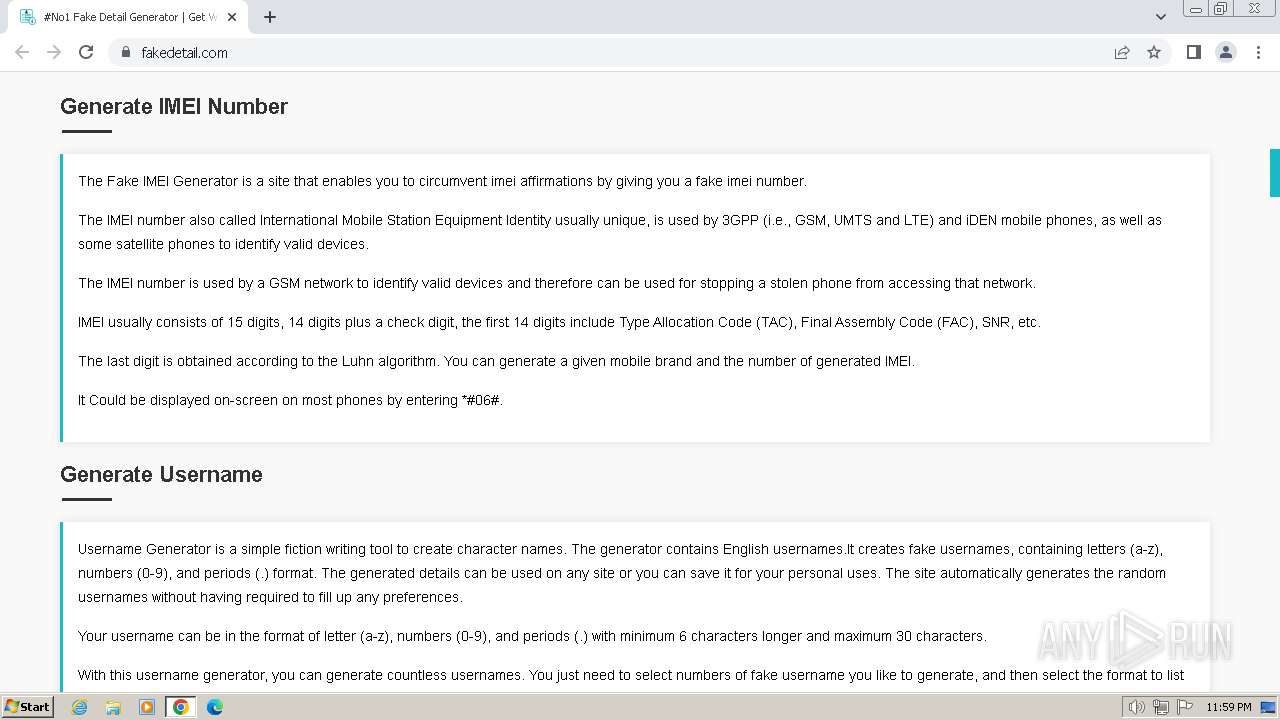The width and height of the screenshot is (1280, 720).
Task: Close the Fake Detail Generator tab
Action: pyautogui.click(x=232, y=17)
